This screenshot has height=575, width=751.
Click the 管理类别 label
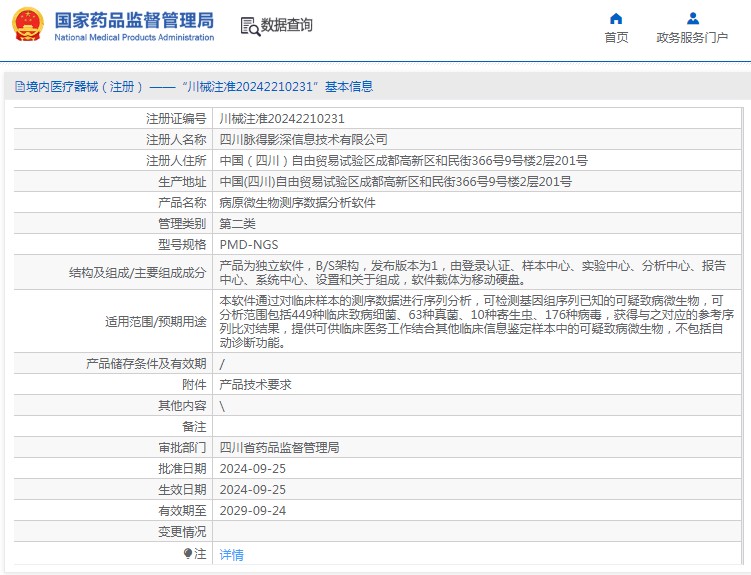coord(182,224)
